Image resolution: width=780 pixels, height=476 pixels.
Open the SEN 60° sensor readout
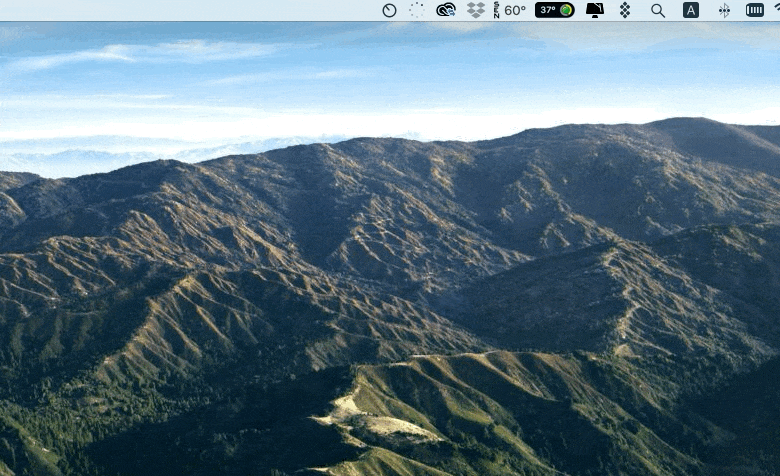[x=510, y=10]
